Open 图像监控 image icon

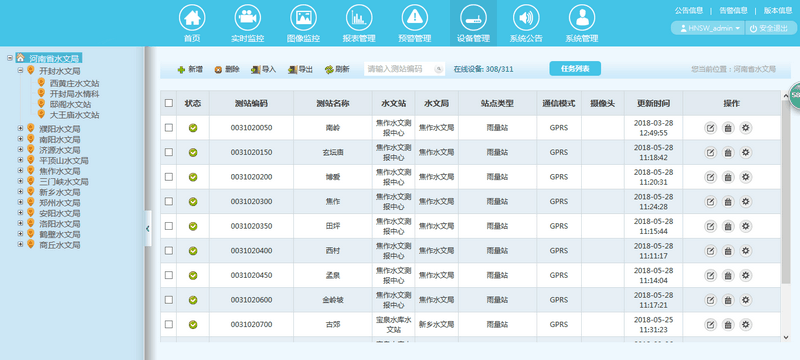303,18
